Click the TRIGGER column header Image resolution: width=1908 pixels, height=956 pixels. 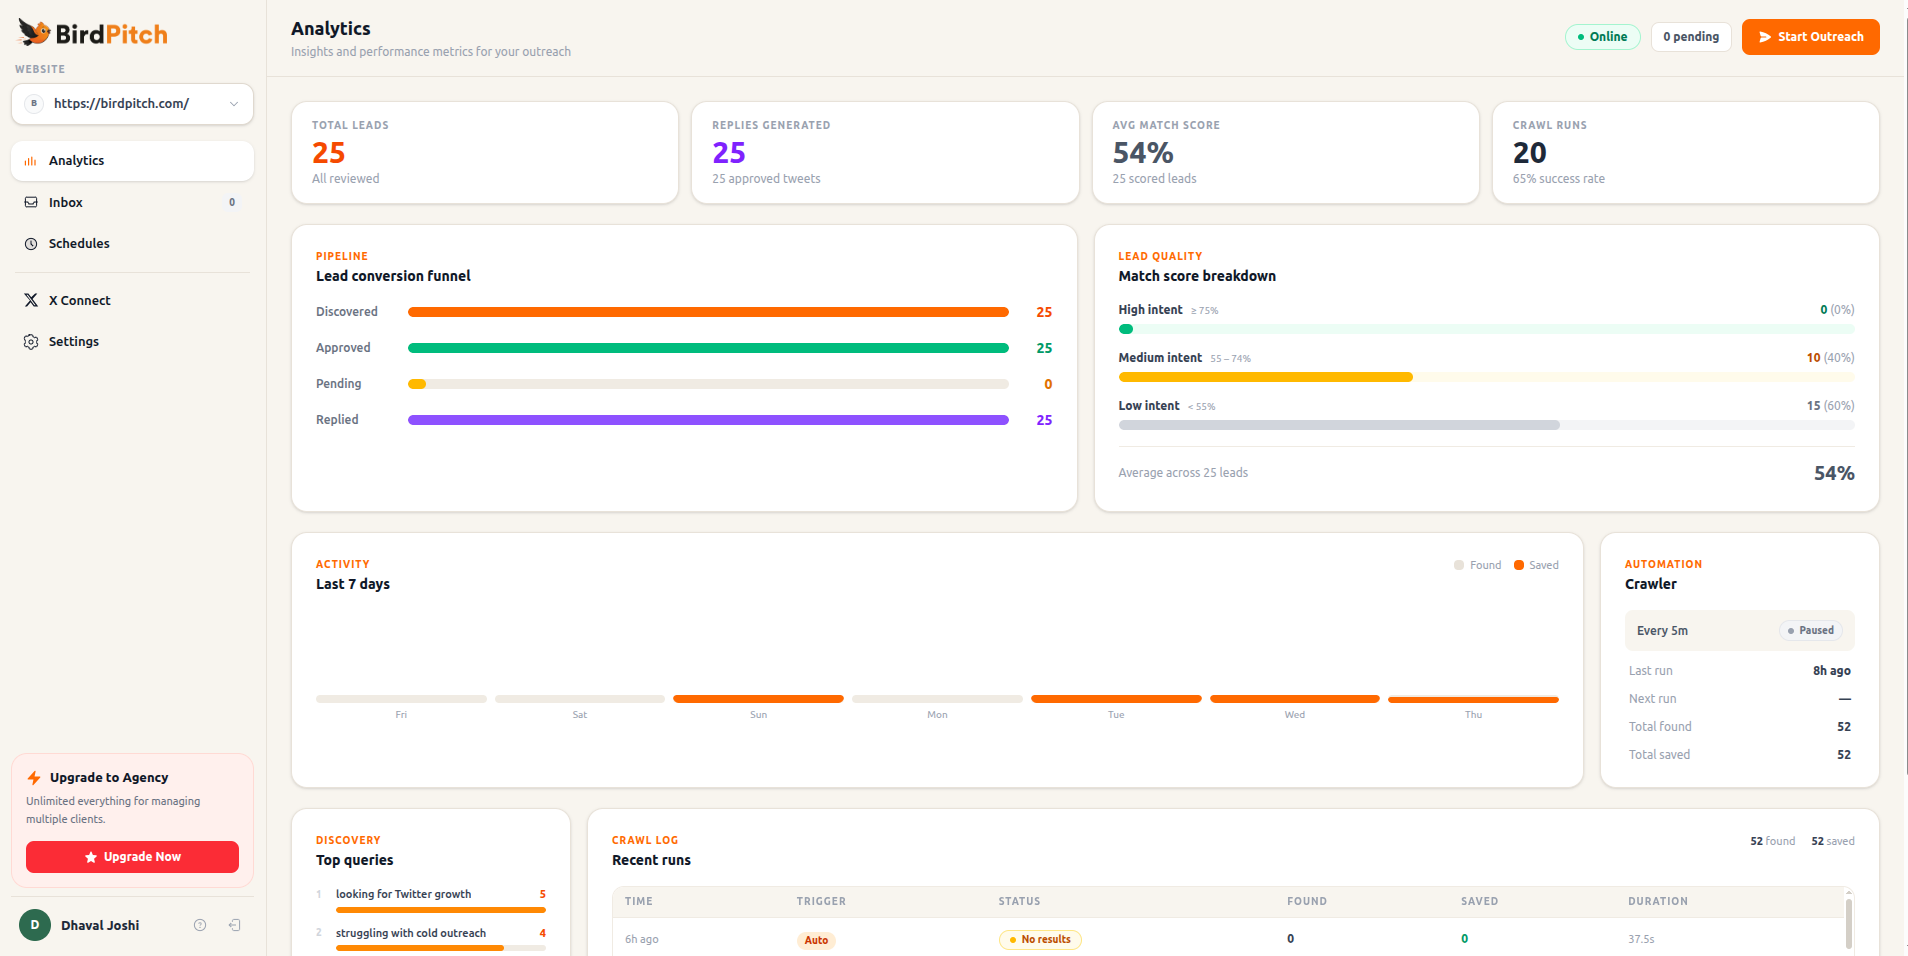[821, 901]
